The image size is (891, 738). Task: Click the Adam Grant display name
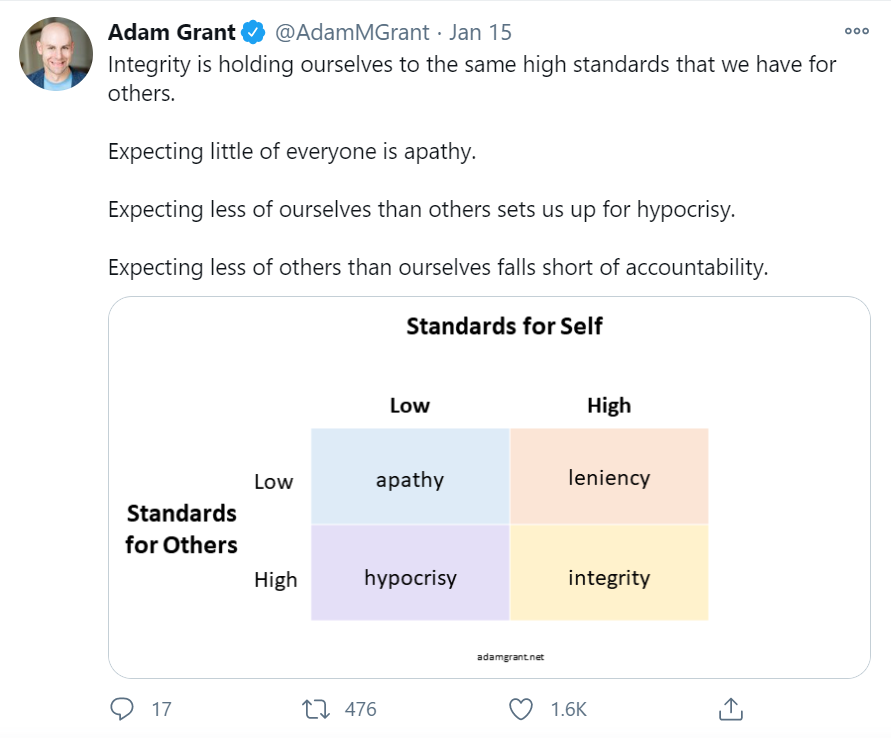[x=171, y=32]
